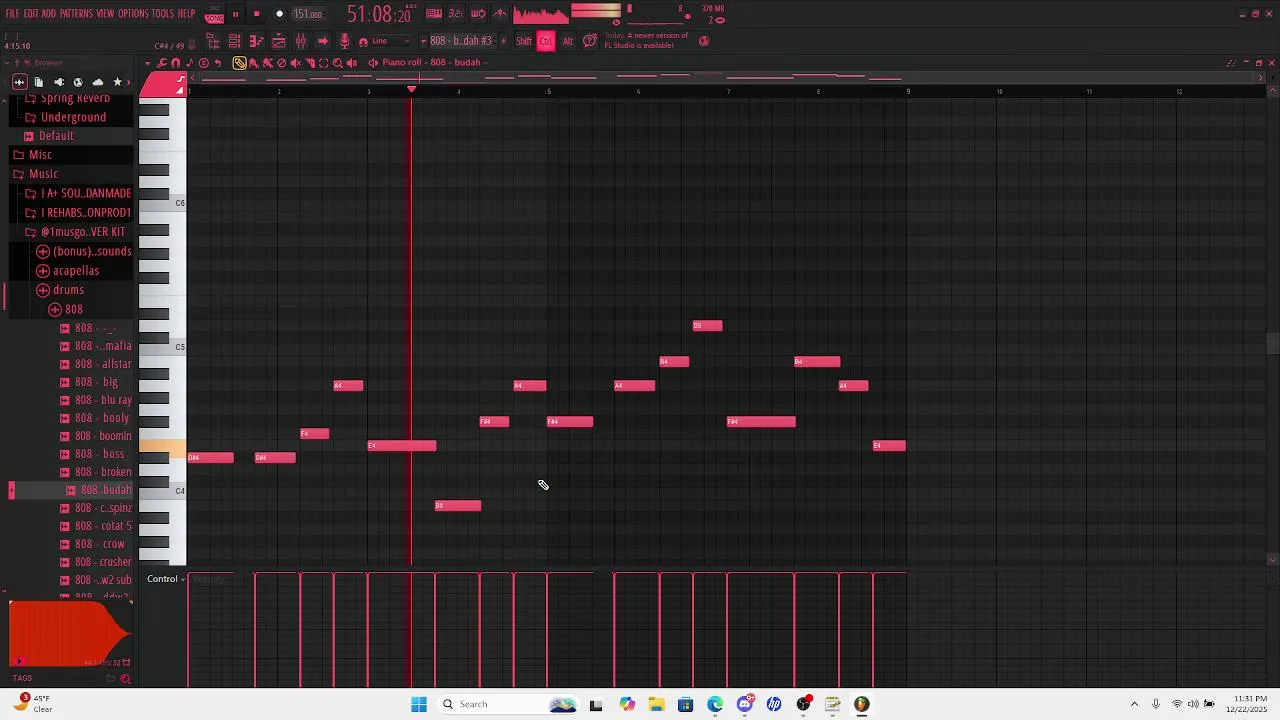Image resolution: width=1280 pixels, height=720 pixels.
Task: Open the FILE menu
Action: 12,14
